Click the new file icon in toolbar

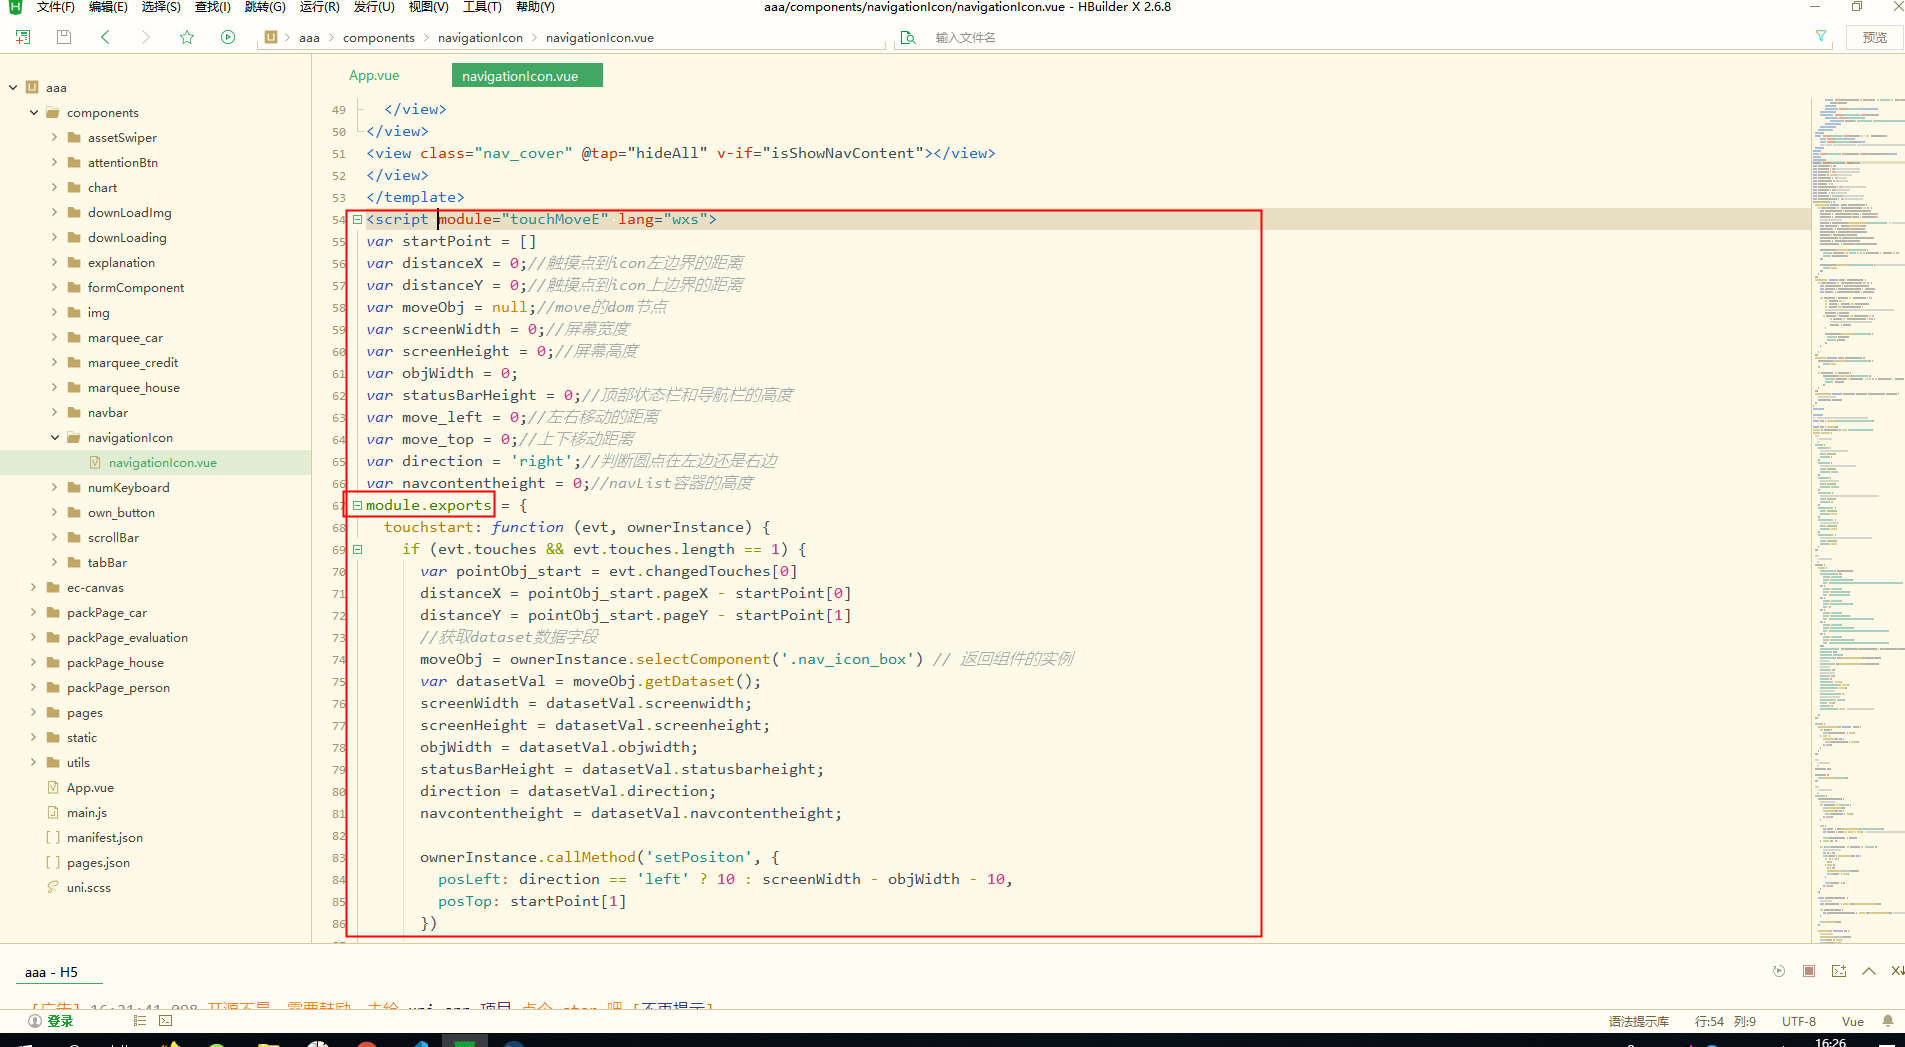(x=23, y=37)
